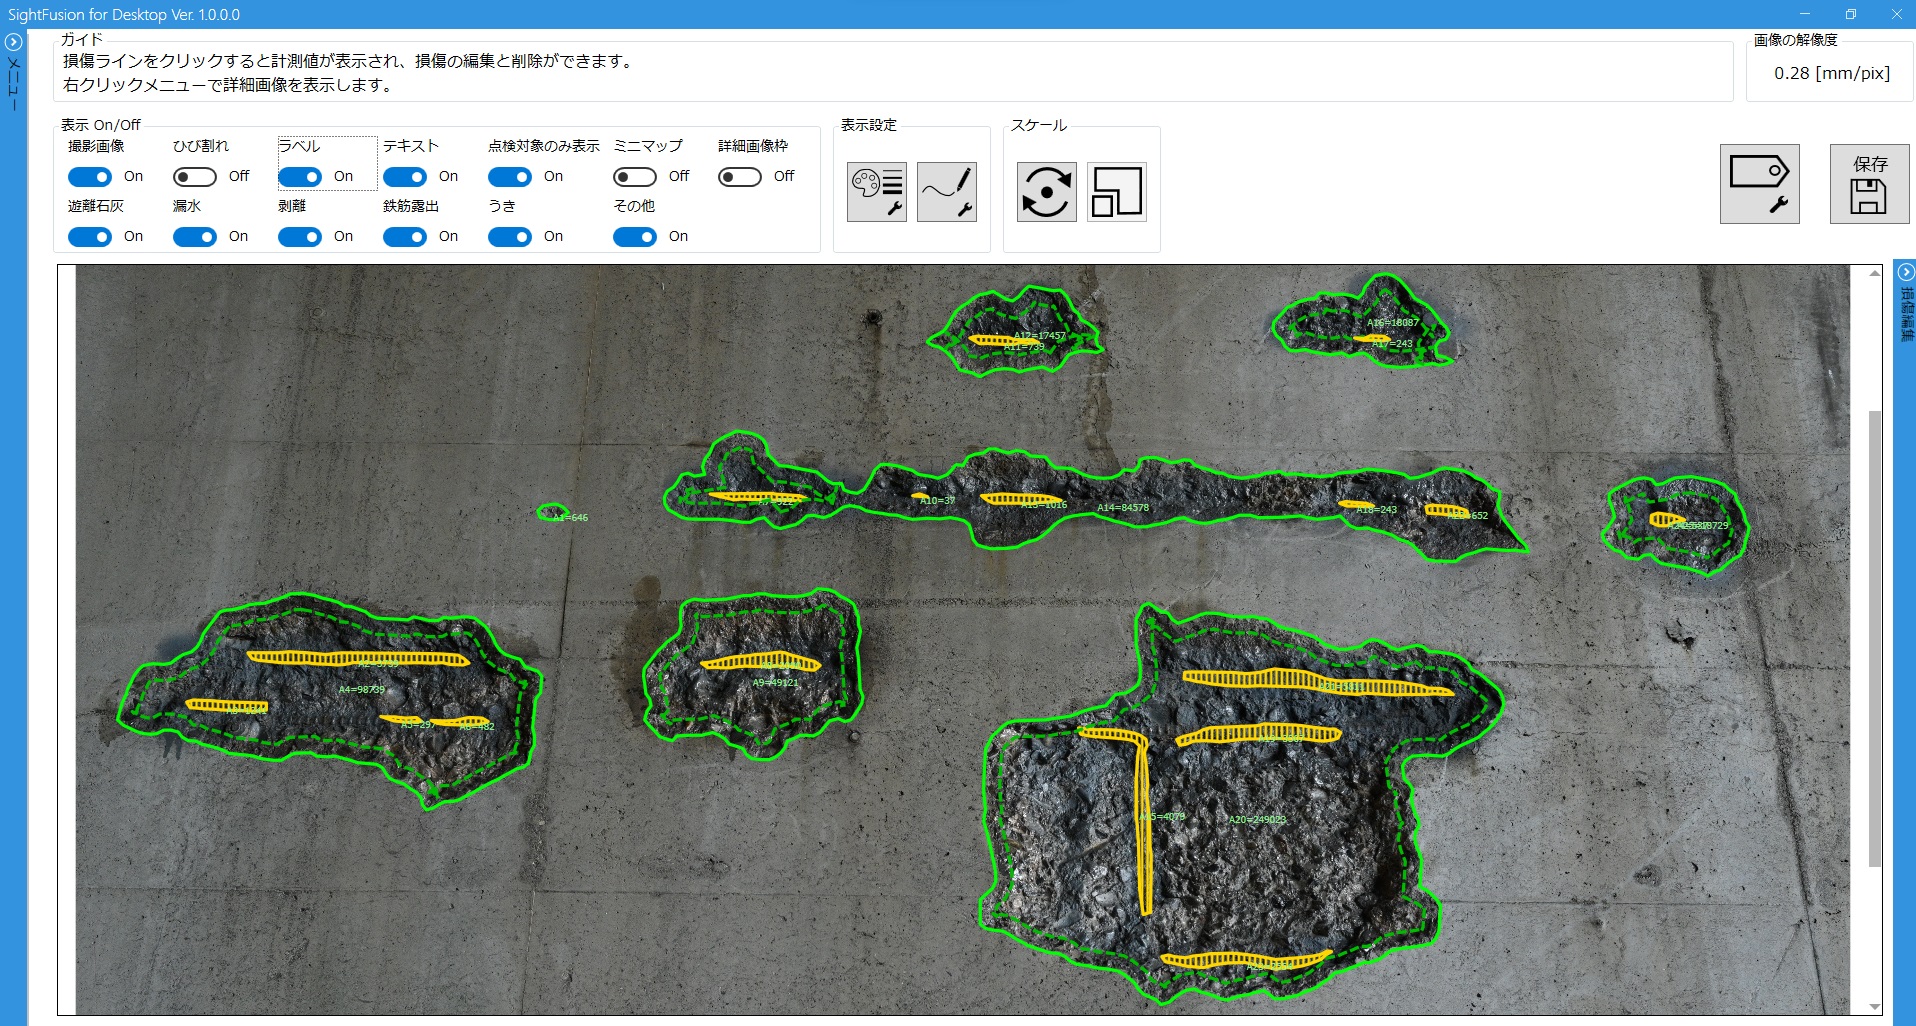Open the label settings tag icon
The image size is (1916, 1026).
click(x=1760, y=184)
